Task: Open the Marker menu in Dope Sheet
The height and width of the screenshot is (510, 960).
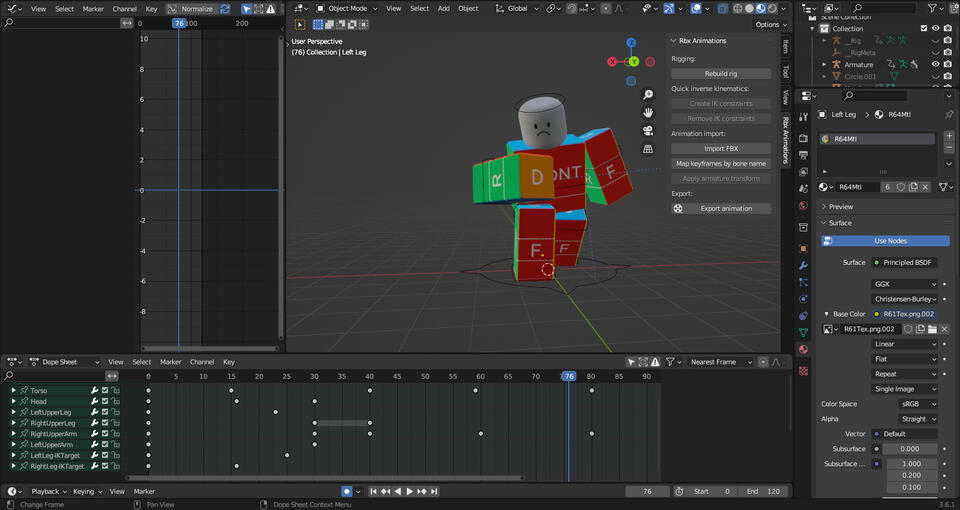Action: point(171,362)
